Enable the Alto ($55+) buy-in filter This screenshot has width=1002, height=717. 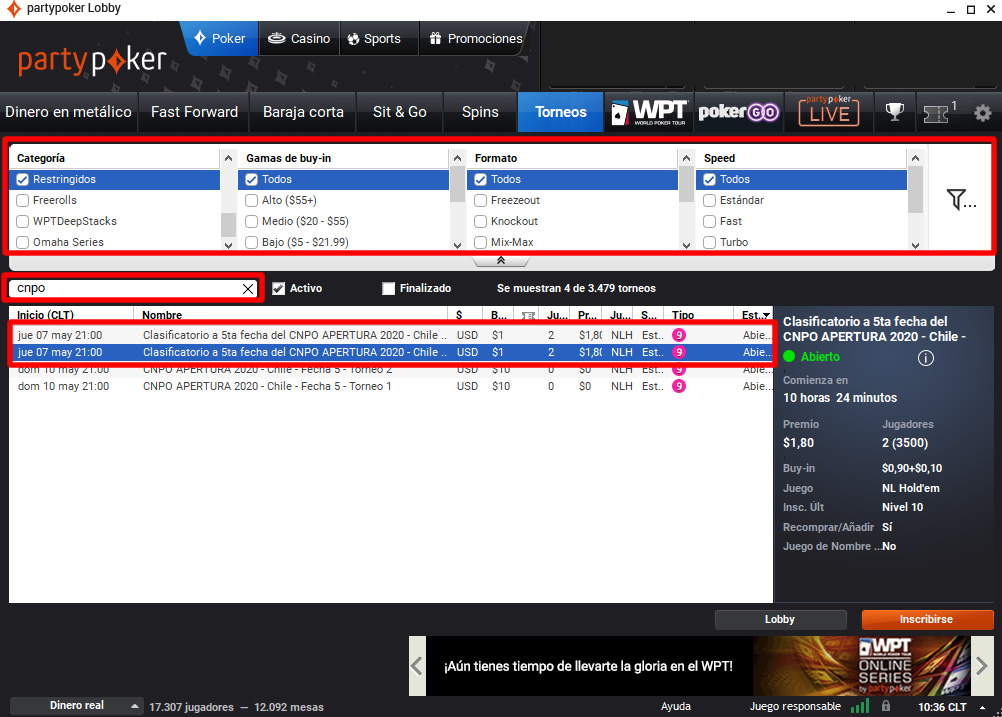251,201
